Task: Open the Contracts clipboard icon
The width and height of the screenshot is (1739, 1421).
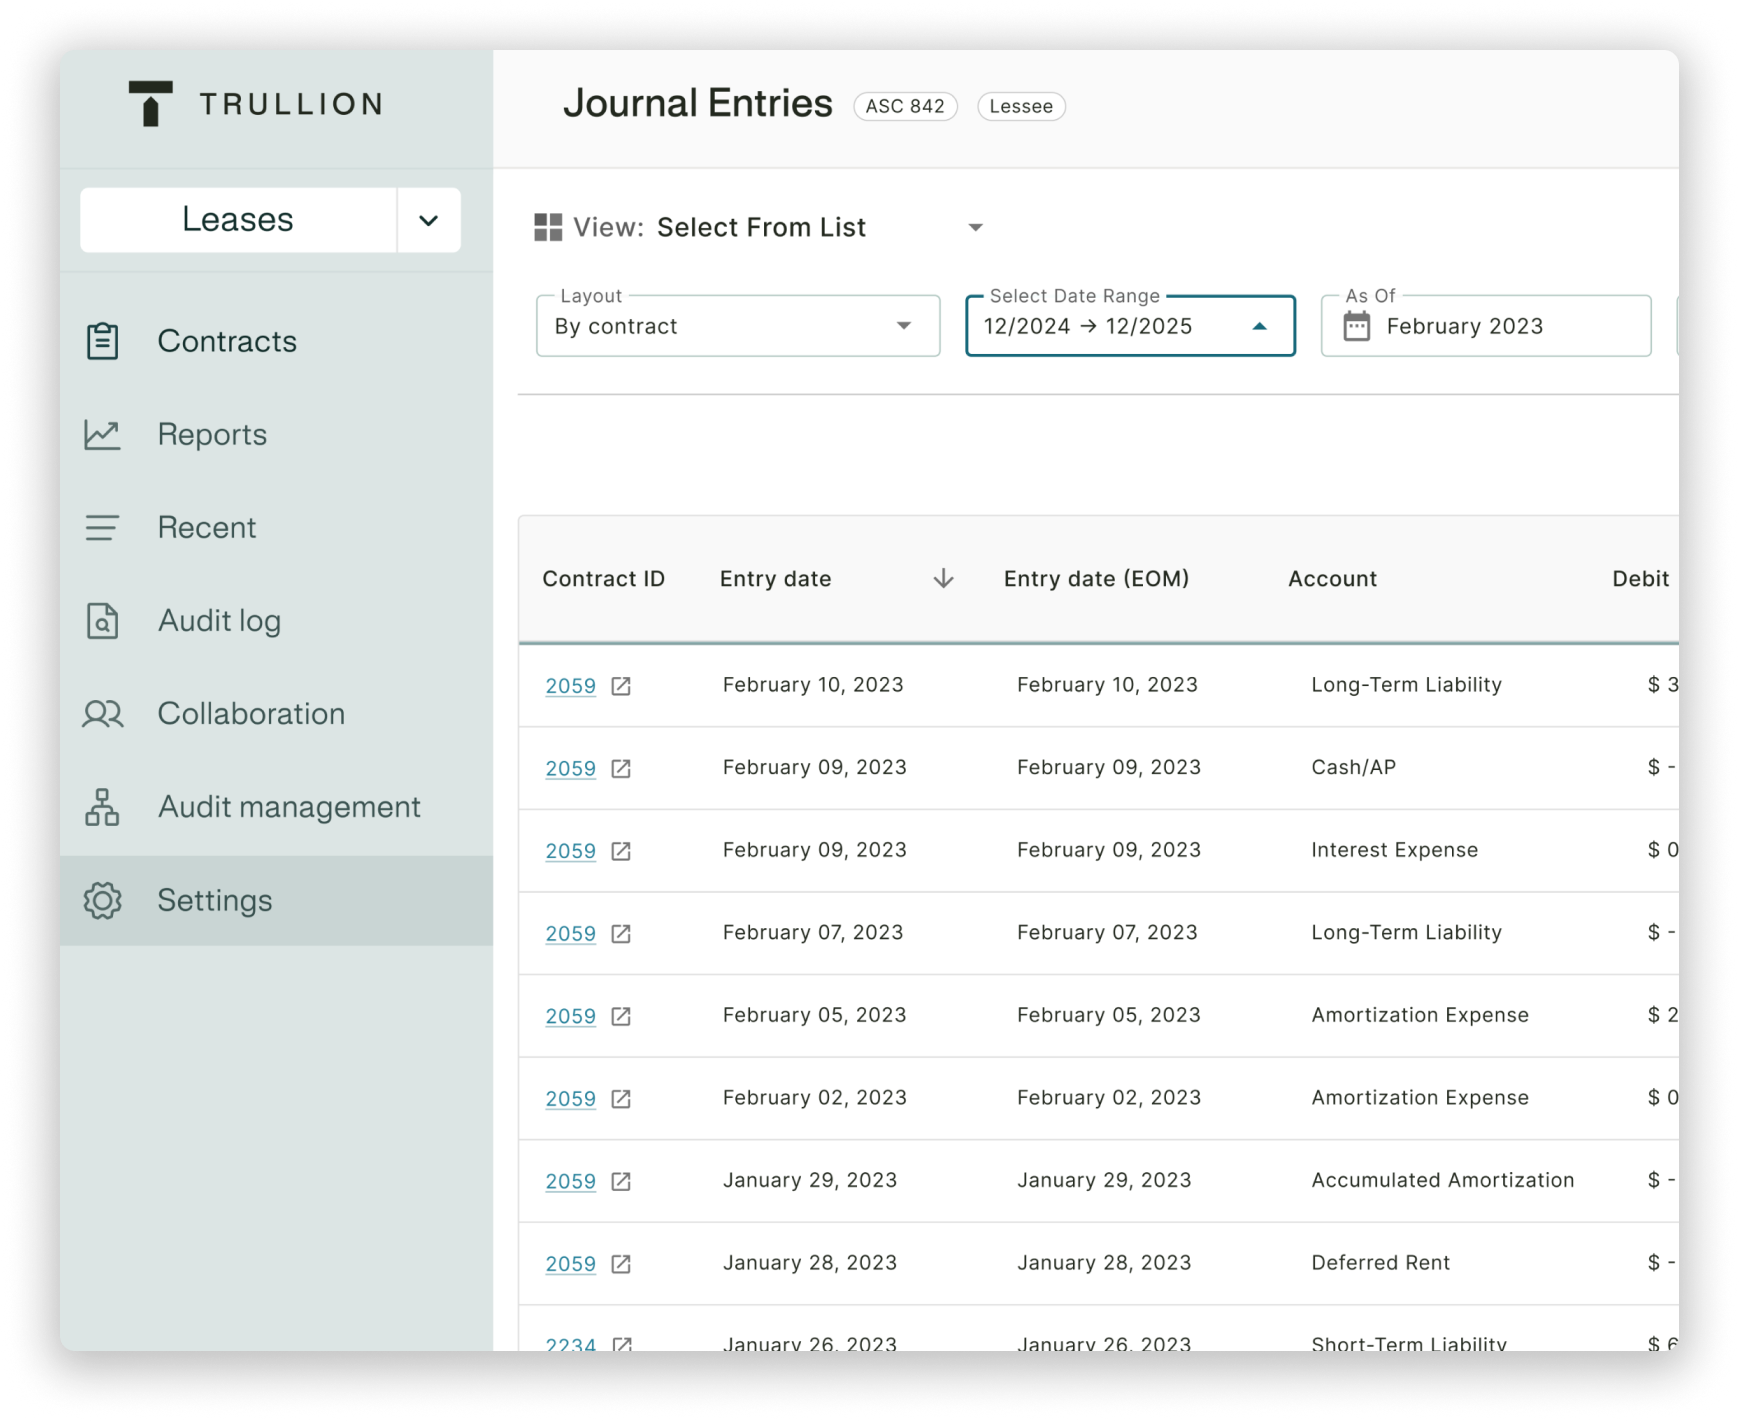Action: pos(102,341)
